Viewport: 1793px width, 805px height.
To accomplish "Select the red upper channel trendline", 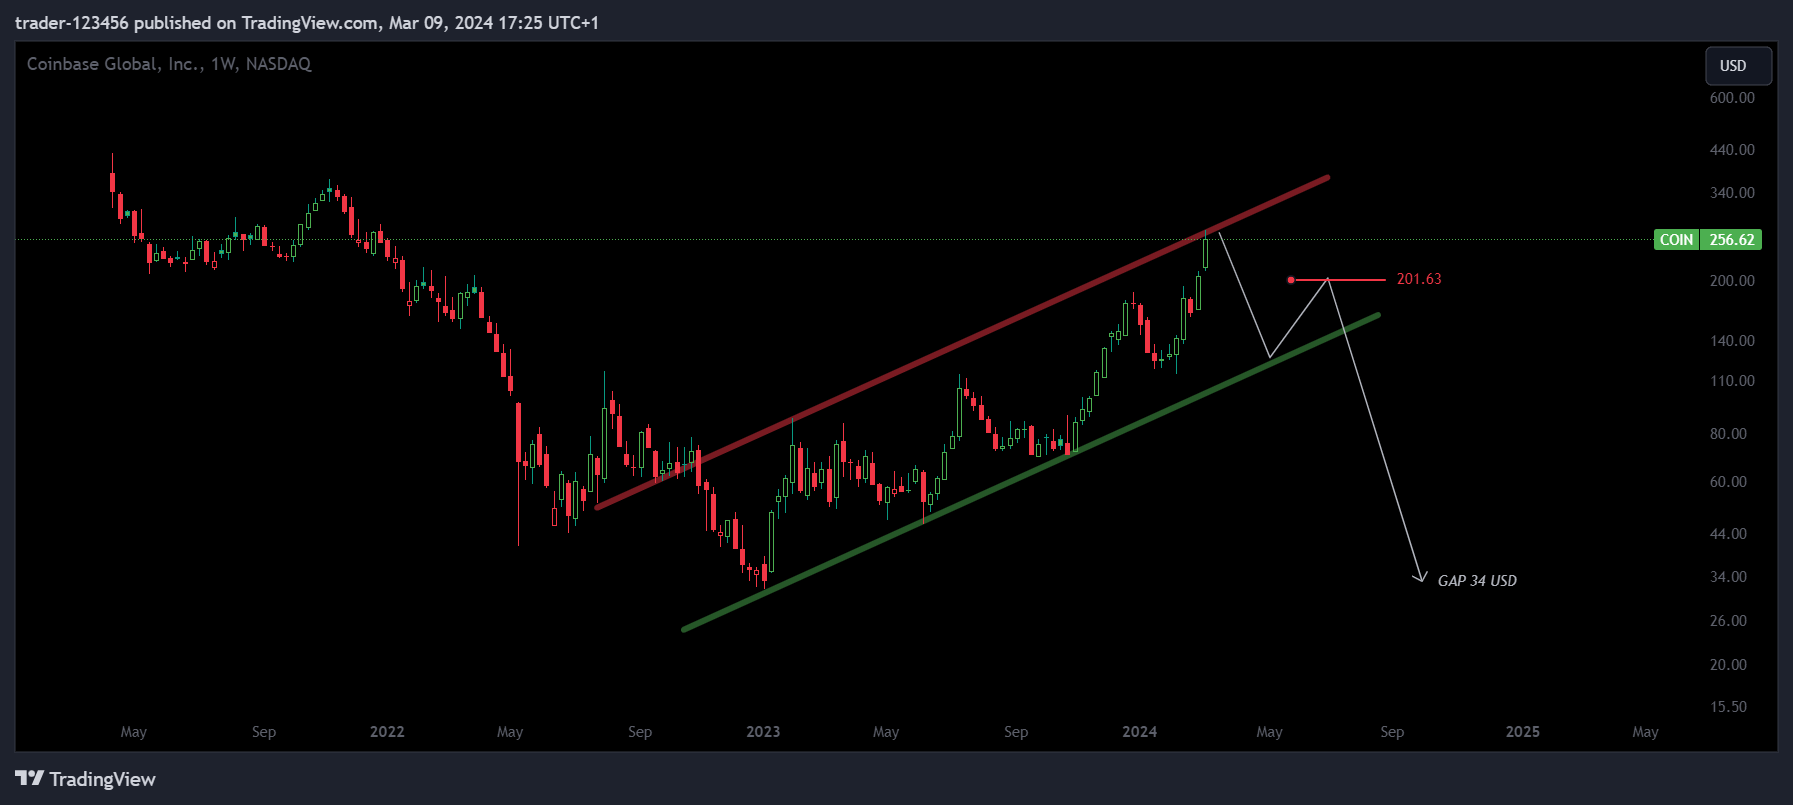I will click(x=962, y=343).
